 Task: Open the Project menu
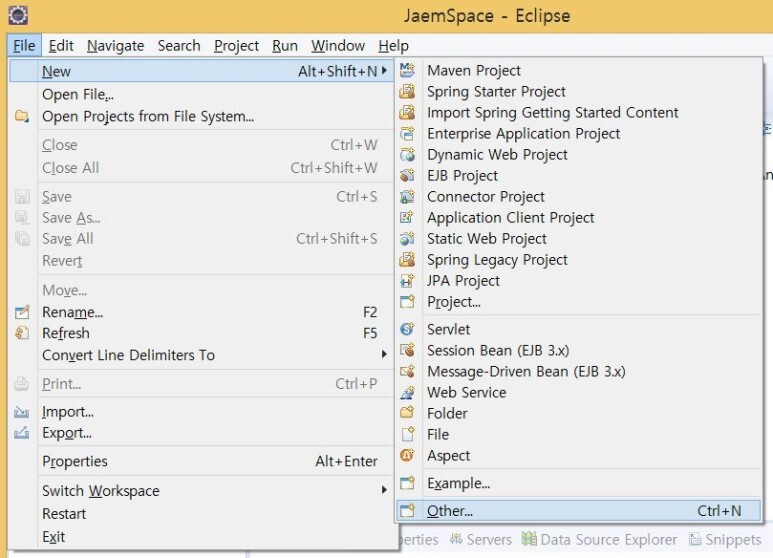click(x=236, y=46)
